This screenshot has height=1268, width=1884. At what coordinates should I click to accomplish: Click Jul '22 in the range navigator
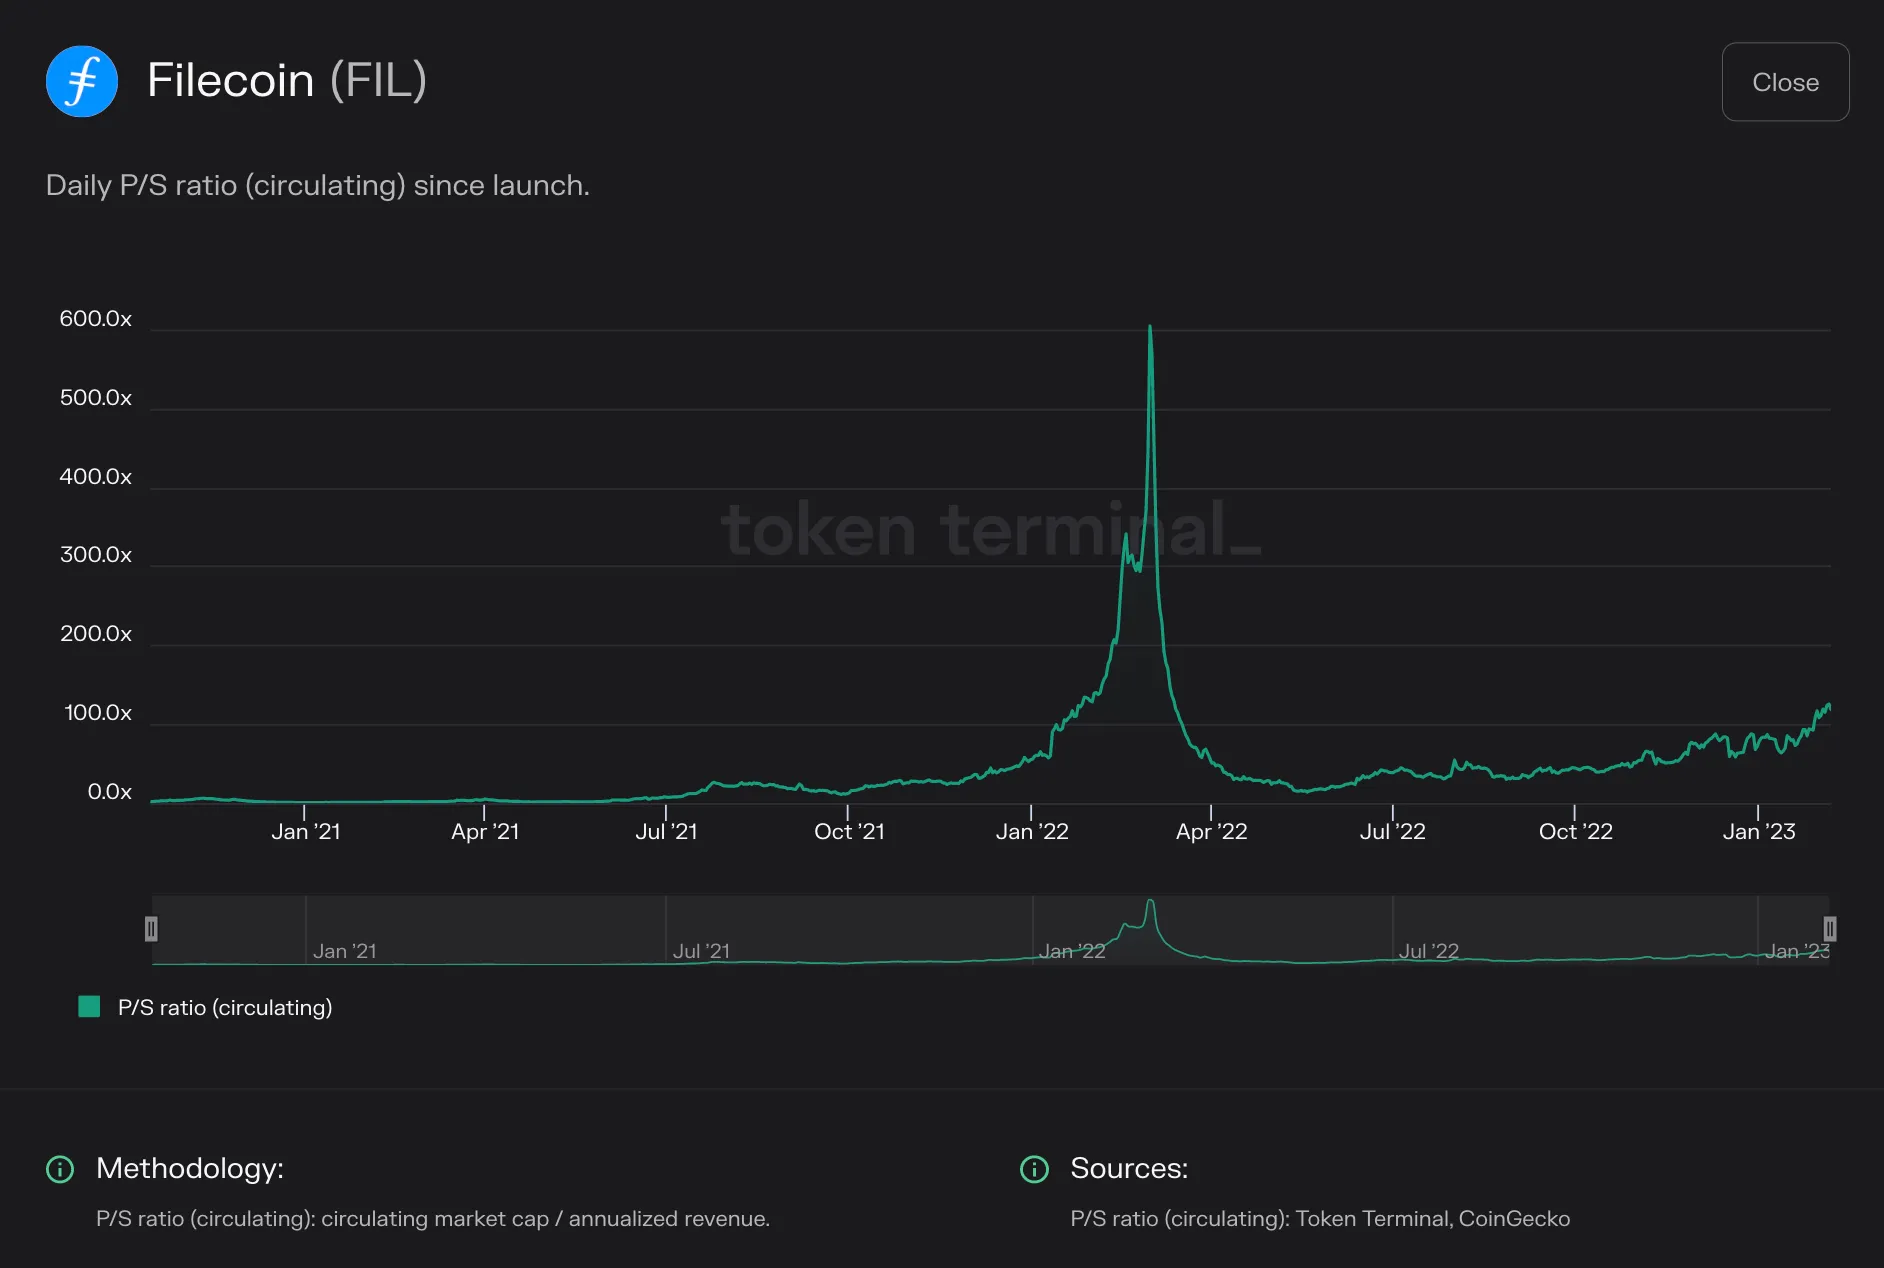pos(1428,951)
